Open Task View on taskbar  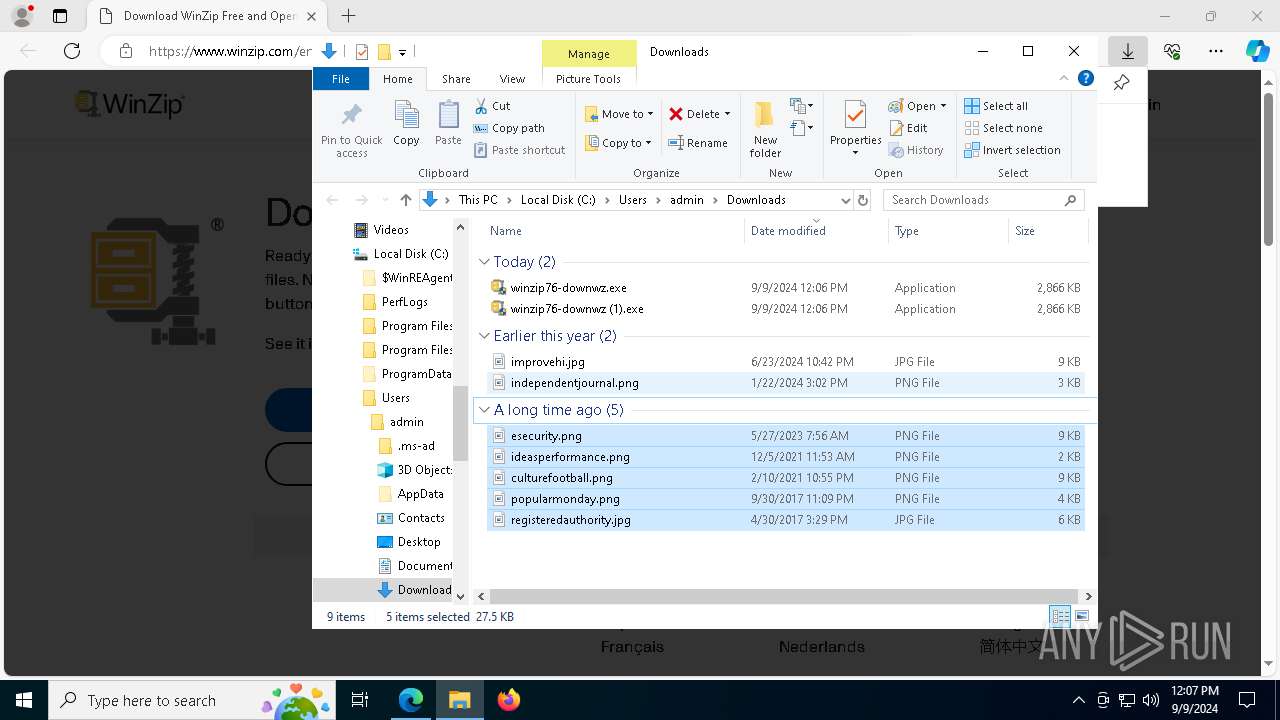360,700
